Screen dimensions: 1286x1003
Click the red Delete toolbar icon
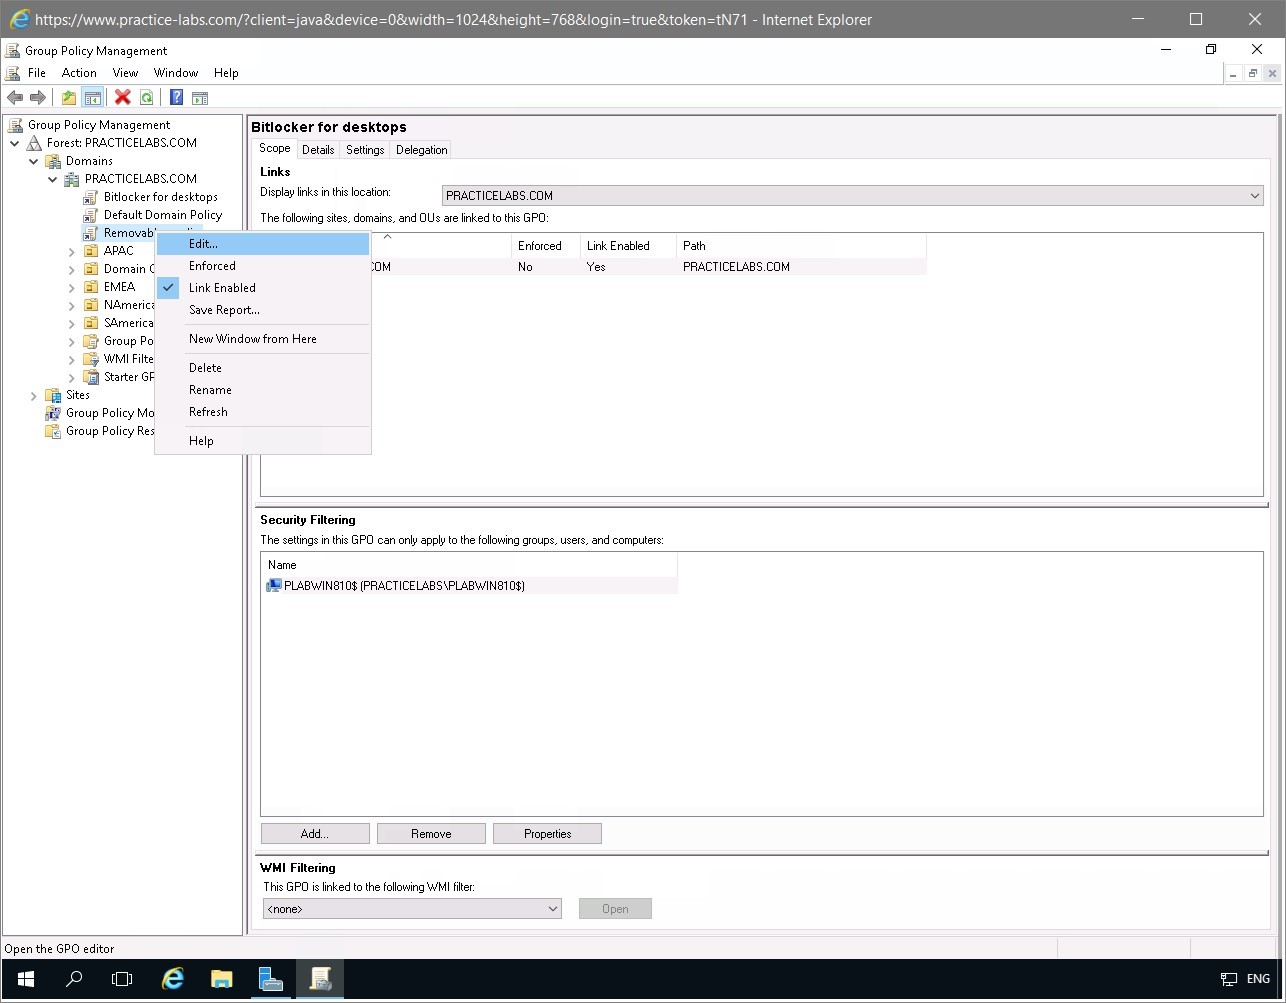[123, 97]
